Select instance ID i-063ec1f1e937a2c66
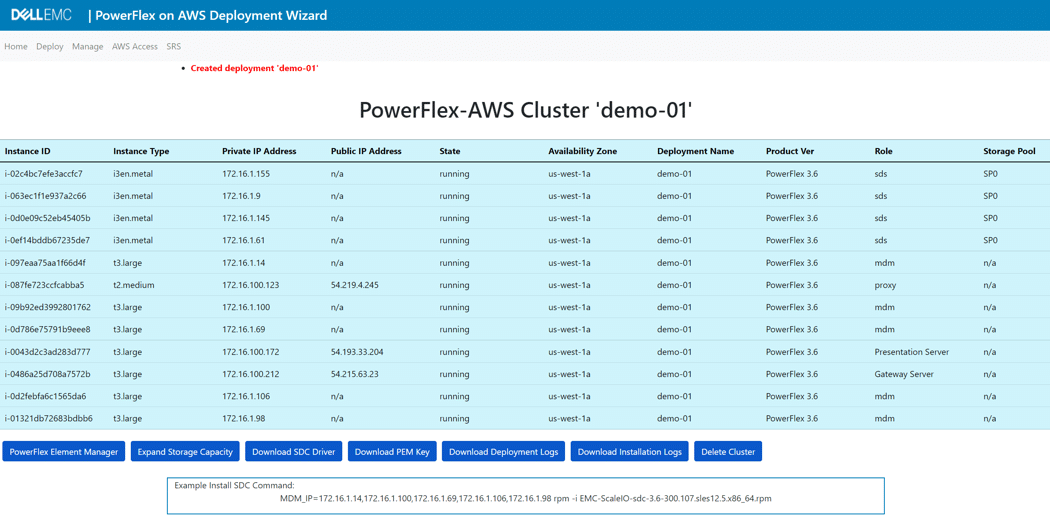Image resolution: width=1050 pixels, height=518 pixels. coord(45,196)
